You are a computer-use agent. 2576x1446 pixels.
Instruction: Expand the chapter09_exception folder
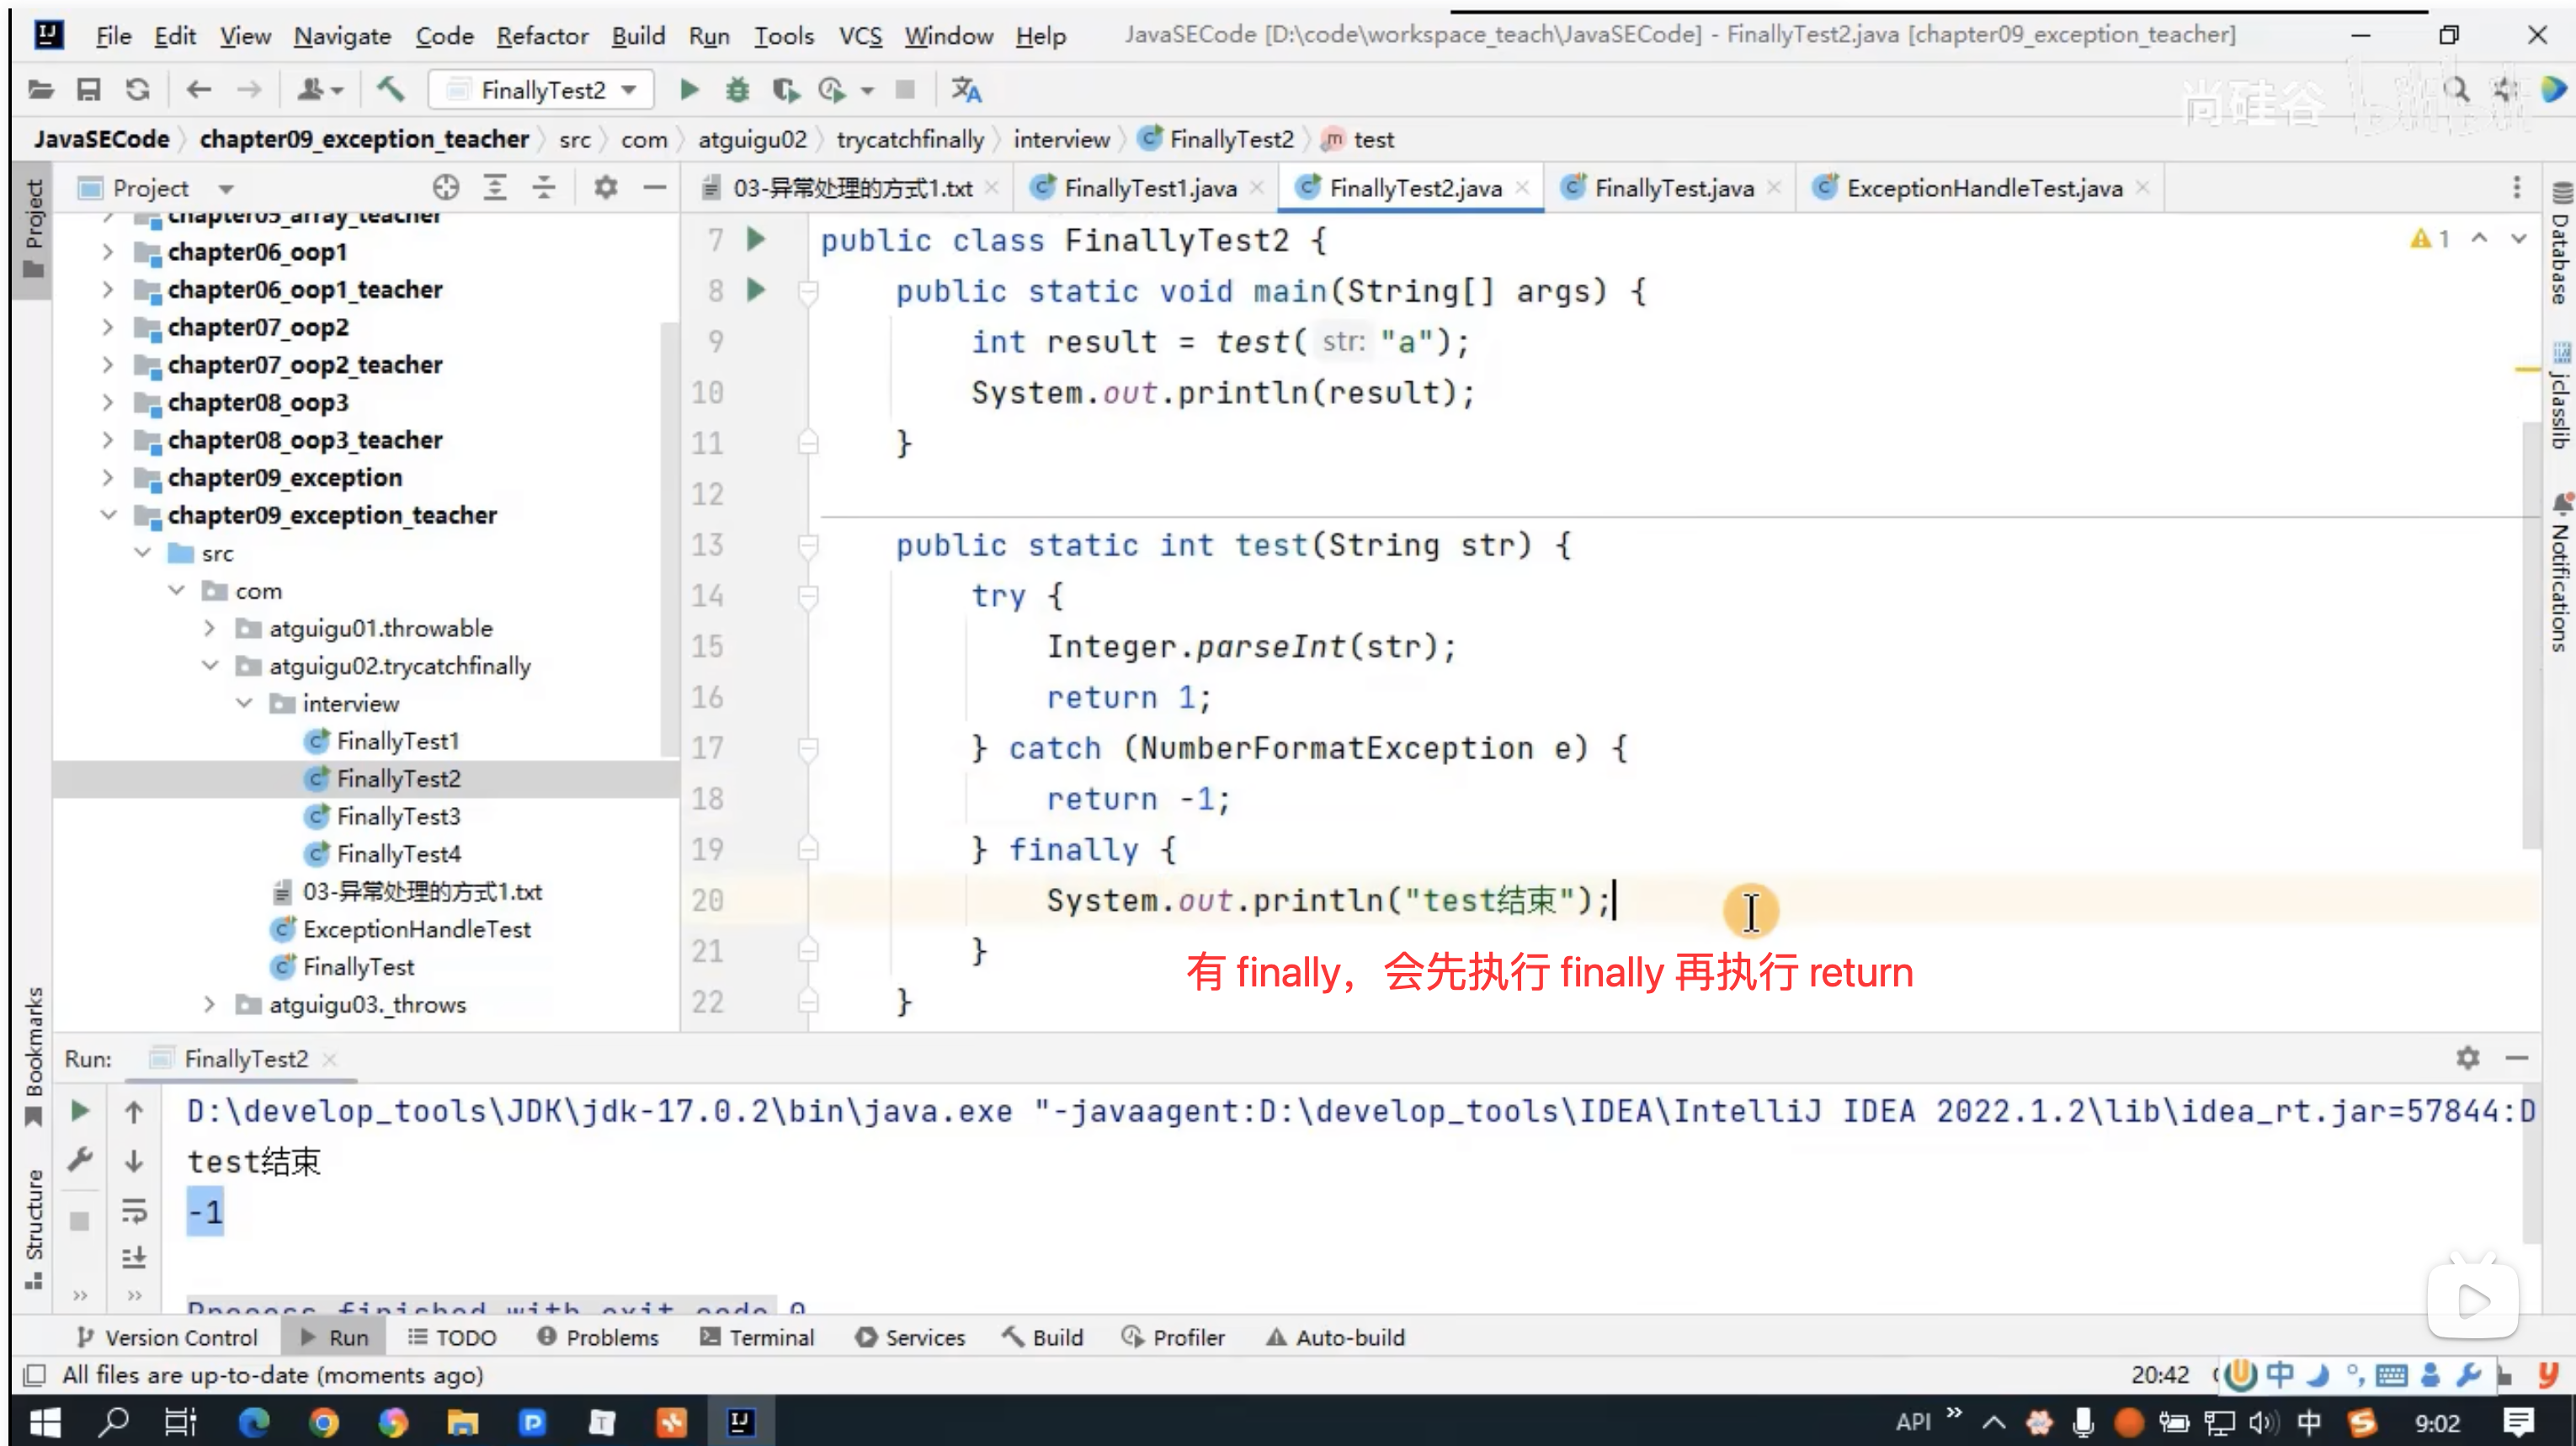coord(108,478)
